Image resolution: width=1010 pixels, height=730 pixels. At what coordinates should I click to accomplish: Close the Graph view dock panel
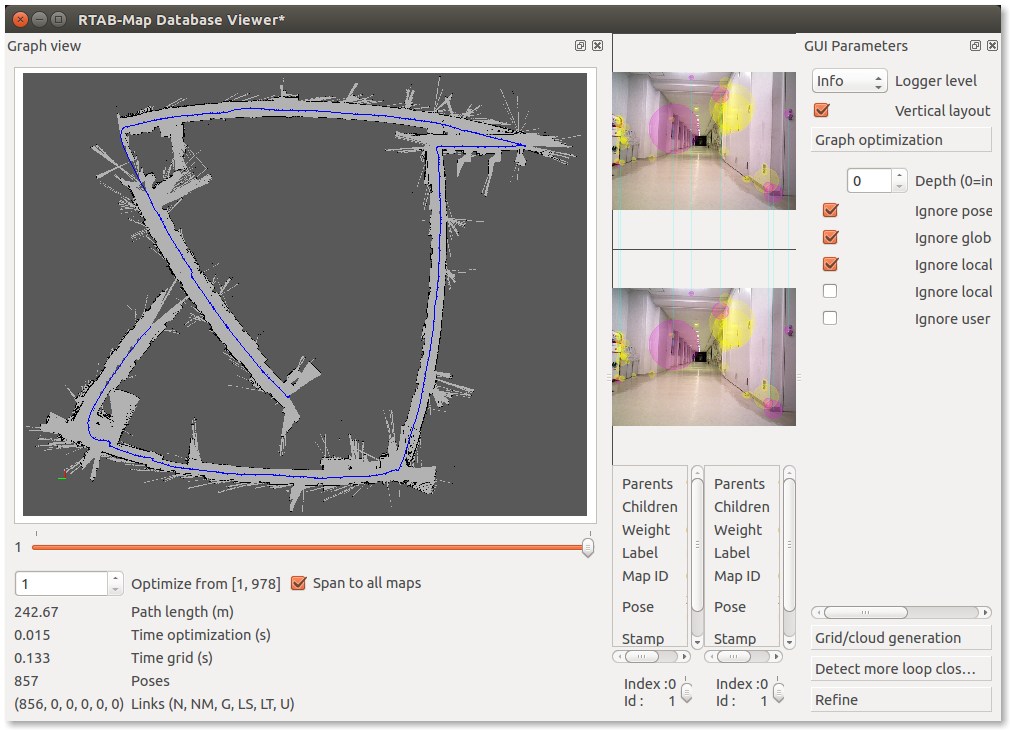coord(597,46)
